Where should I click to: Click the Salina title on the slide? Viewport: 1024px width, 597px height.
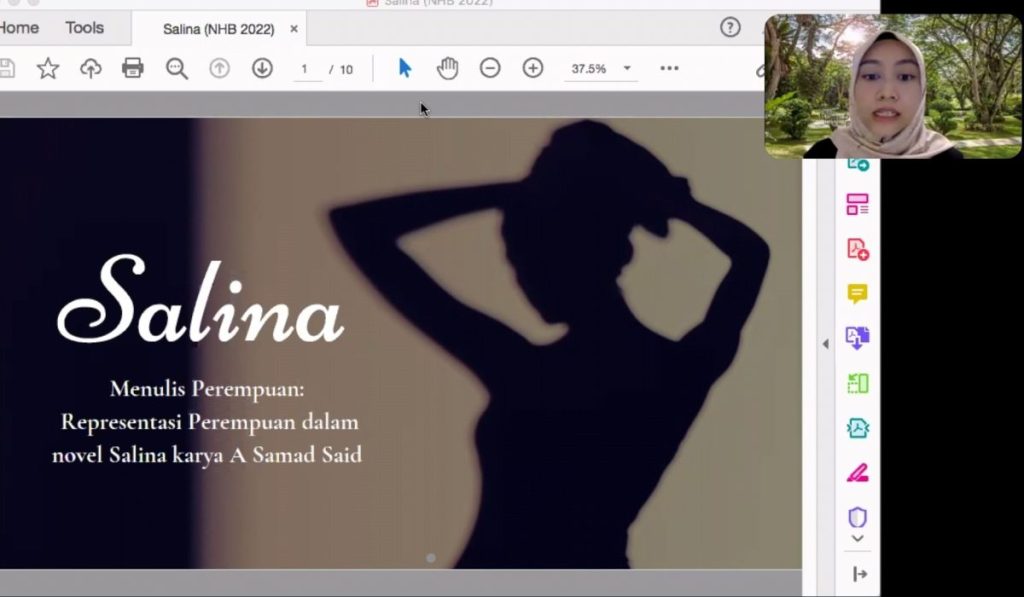(x=200, y=298)
